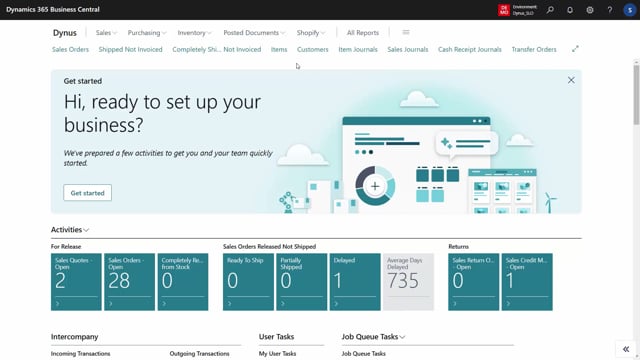Open the Completely Reserved from Stock tile

pyautogui.click(x=183, y=282)
